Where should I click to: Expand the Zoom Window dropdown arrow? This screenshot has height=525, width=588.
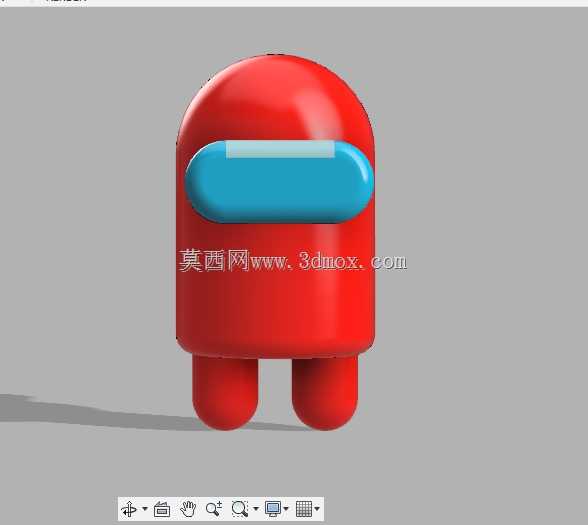click(x=256, y=509)
